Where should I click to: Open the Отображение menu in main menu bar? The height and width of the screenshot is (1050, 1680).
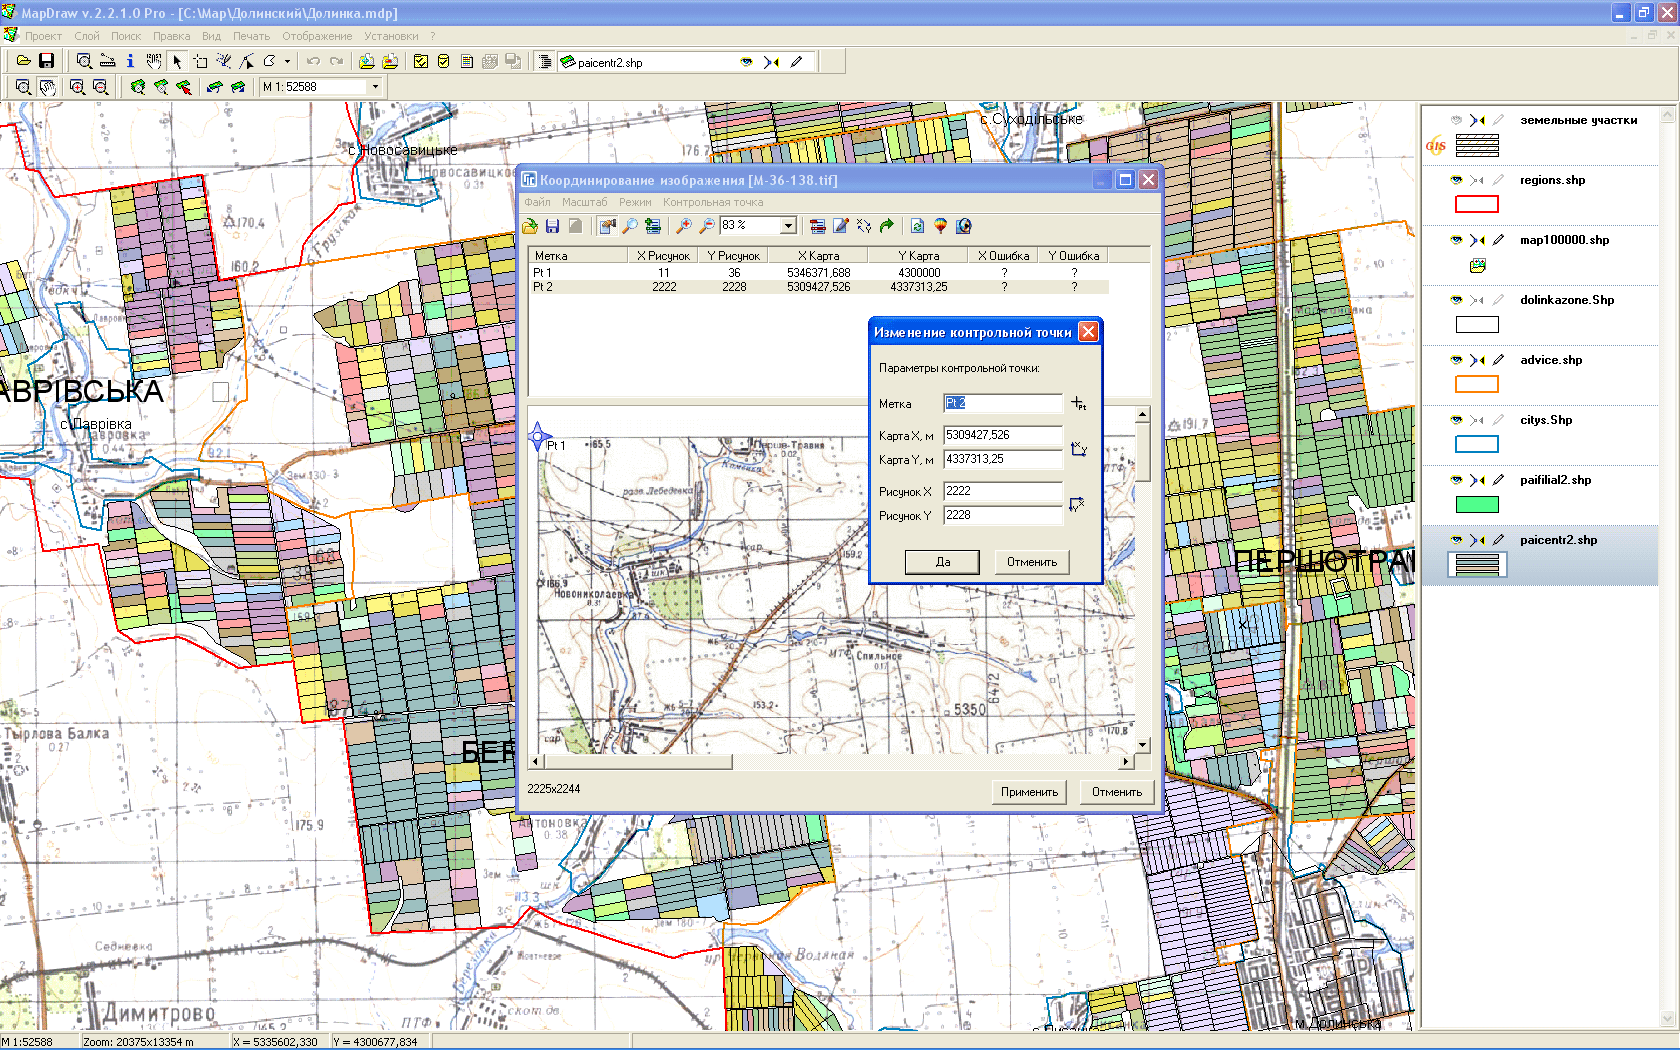(x=317, y=36)
